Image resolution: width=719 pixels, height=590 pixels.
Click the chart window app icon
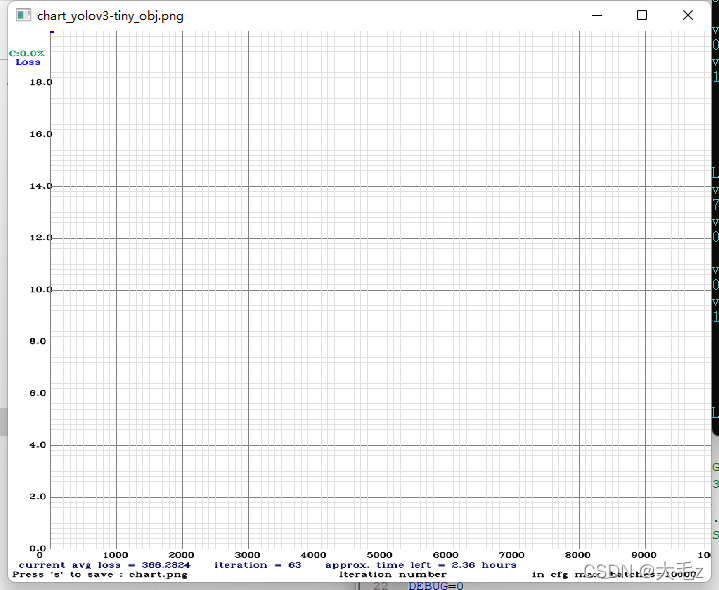(x=23, y=15)
